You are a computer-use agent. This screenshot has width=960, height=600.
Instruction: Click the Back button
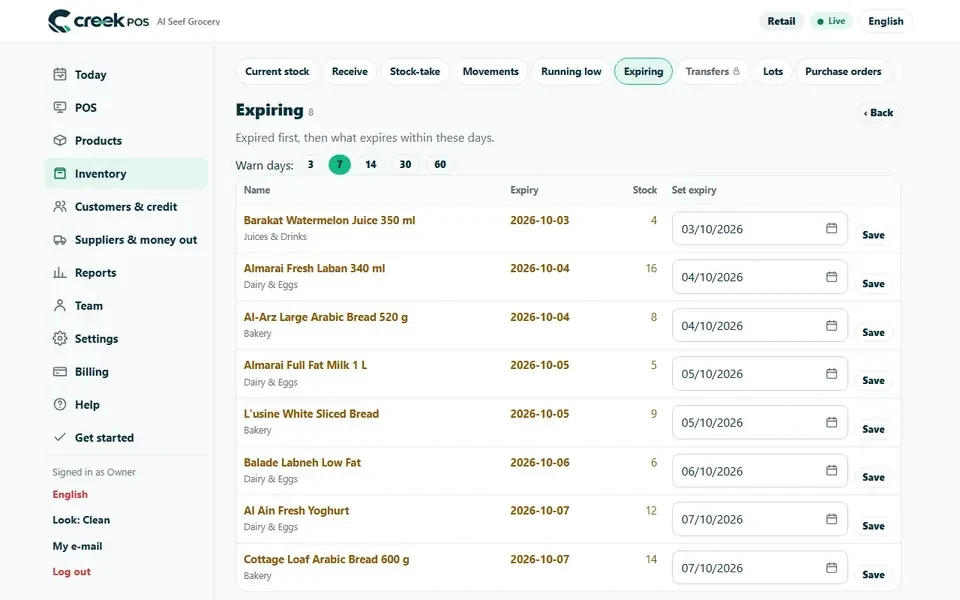click(878, 113)
